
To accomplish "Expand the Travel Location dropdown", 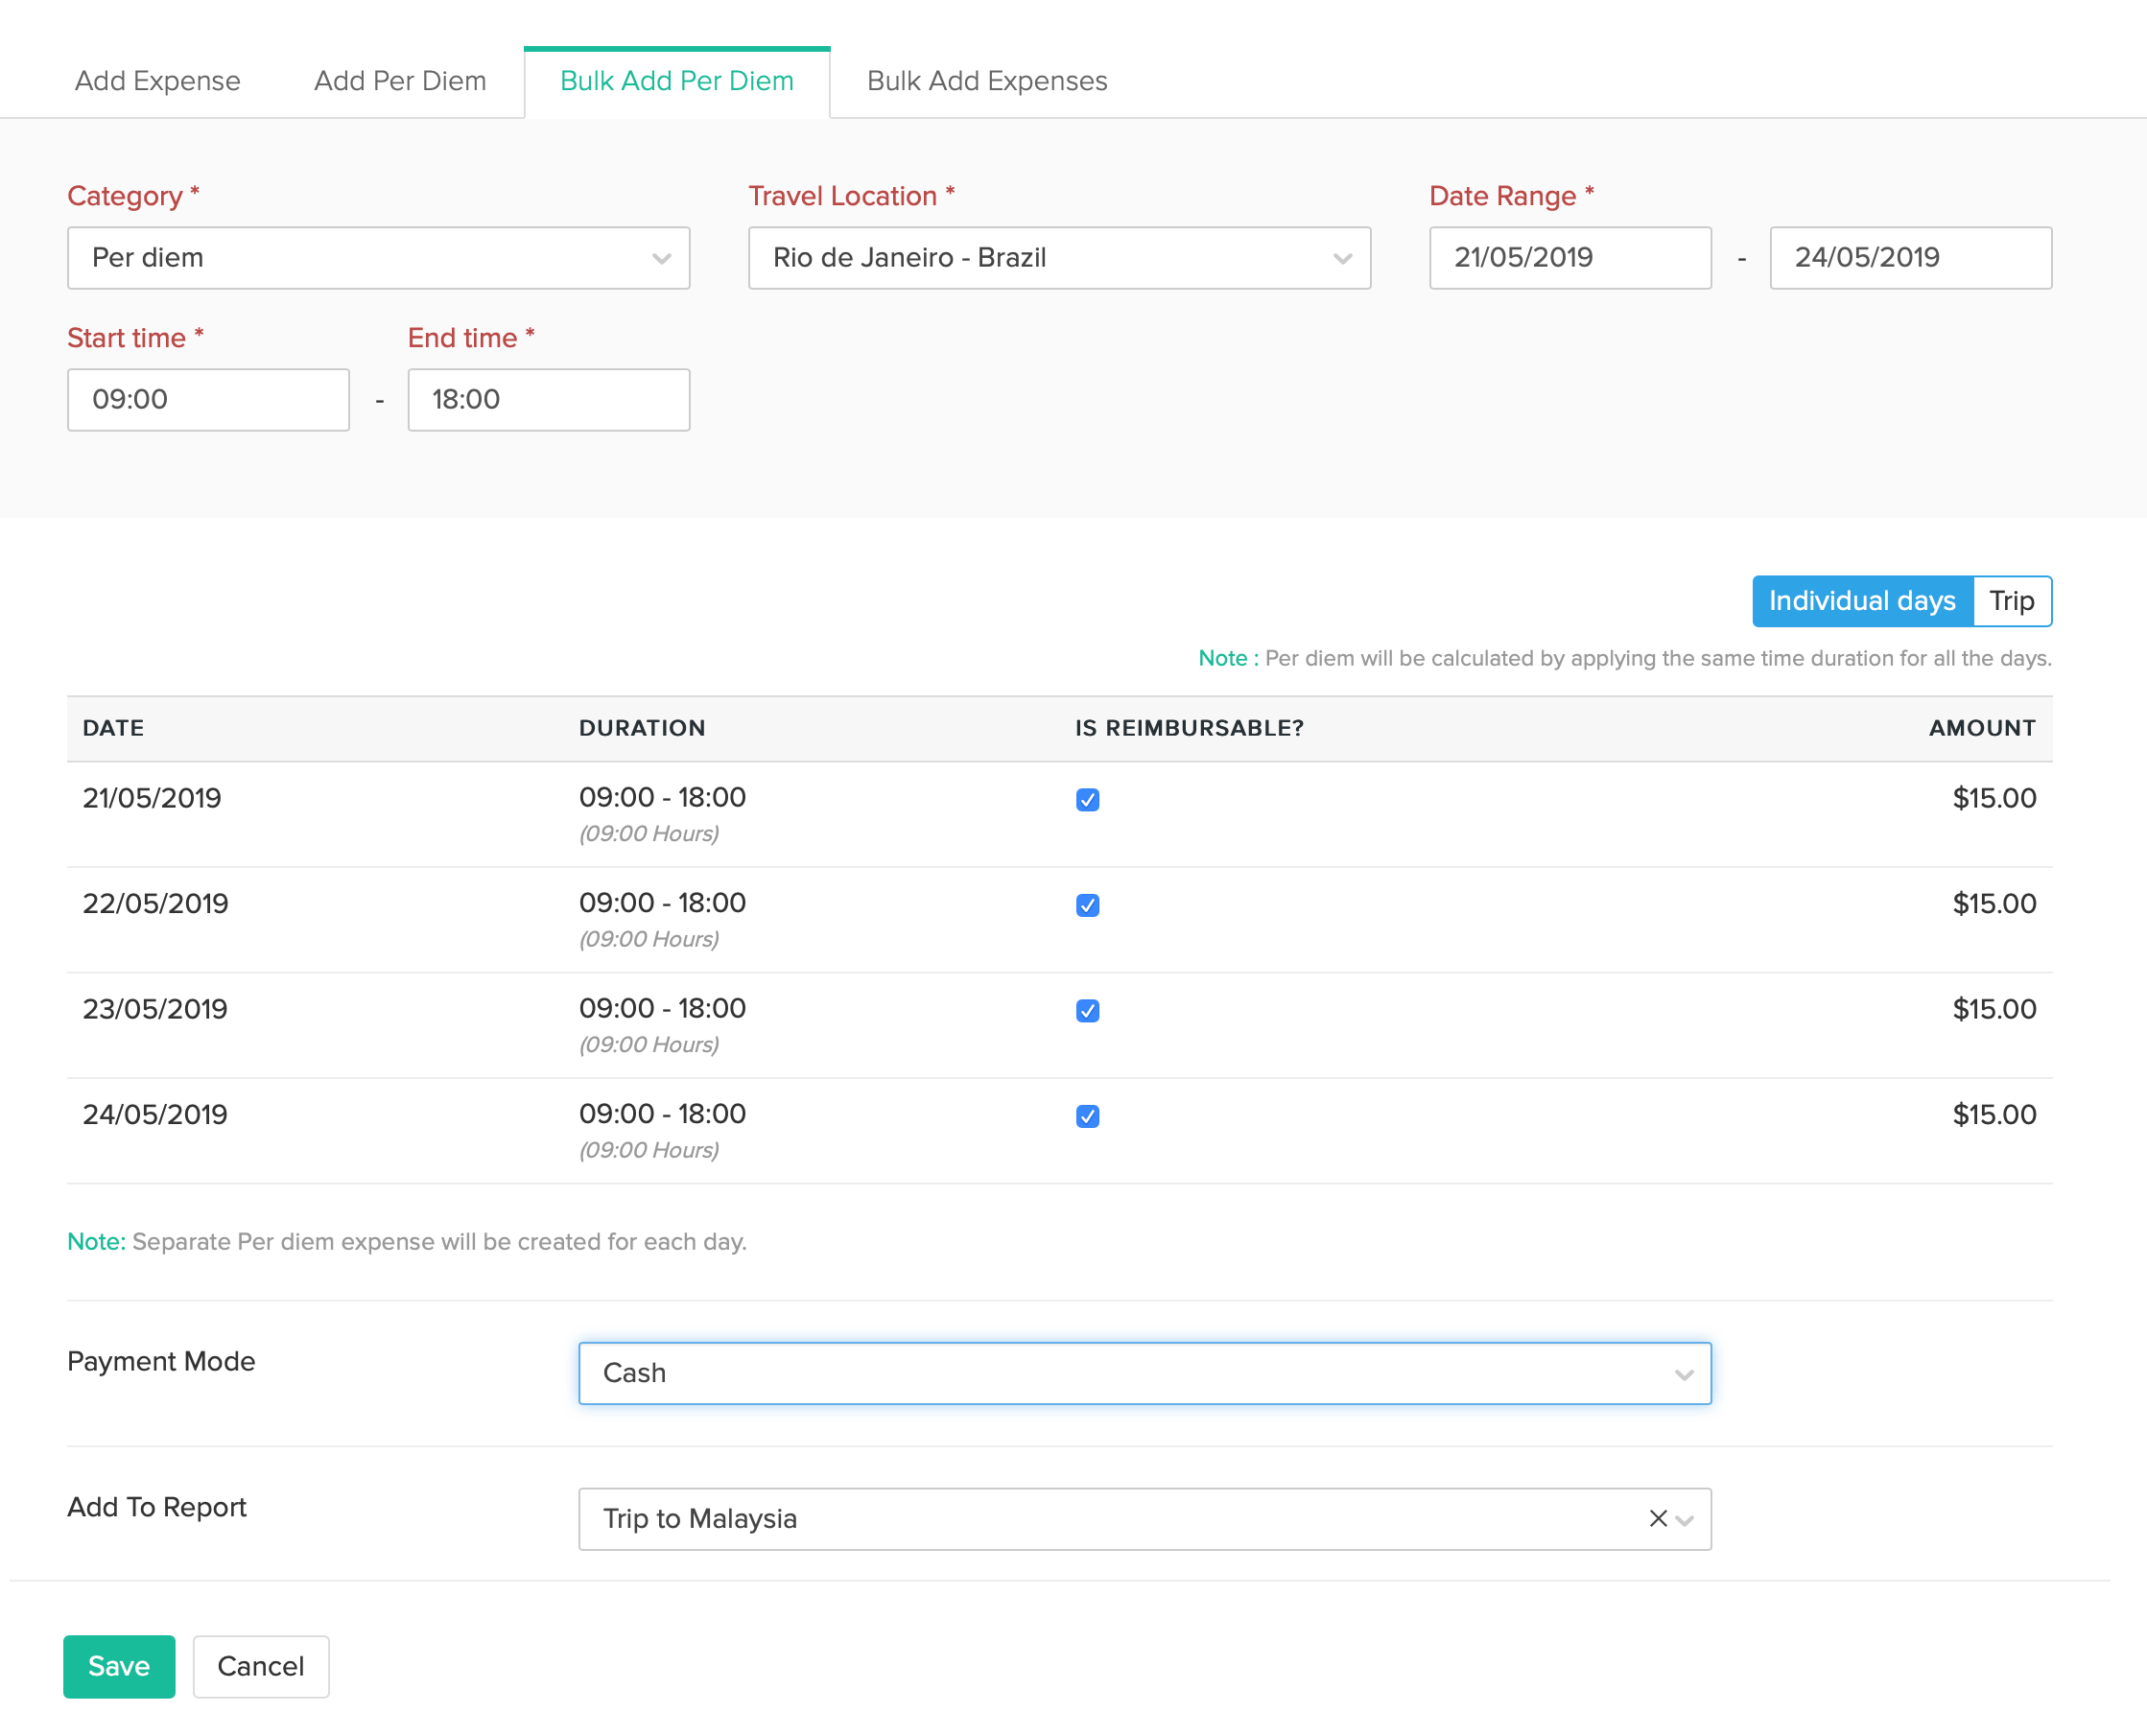I will 1059,258.
